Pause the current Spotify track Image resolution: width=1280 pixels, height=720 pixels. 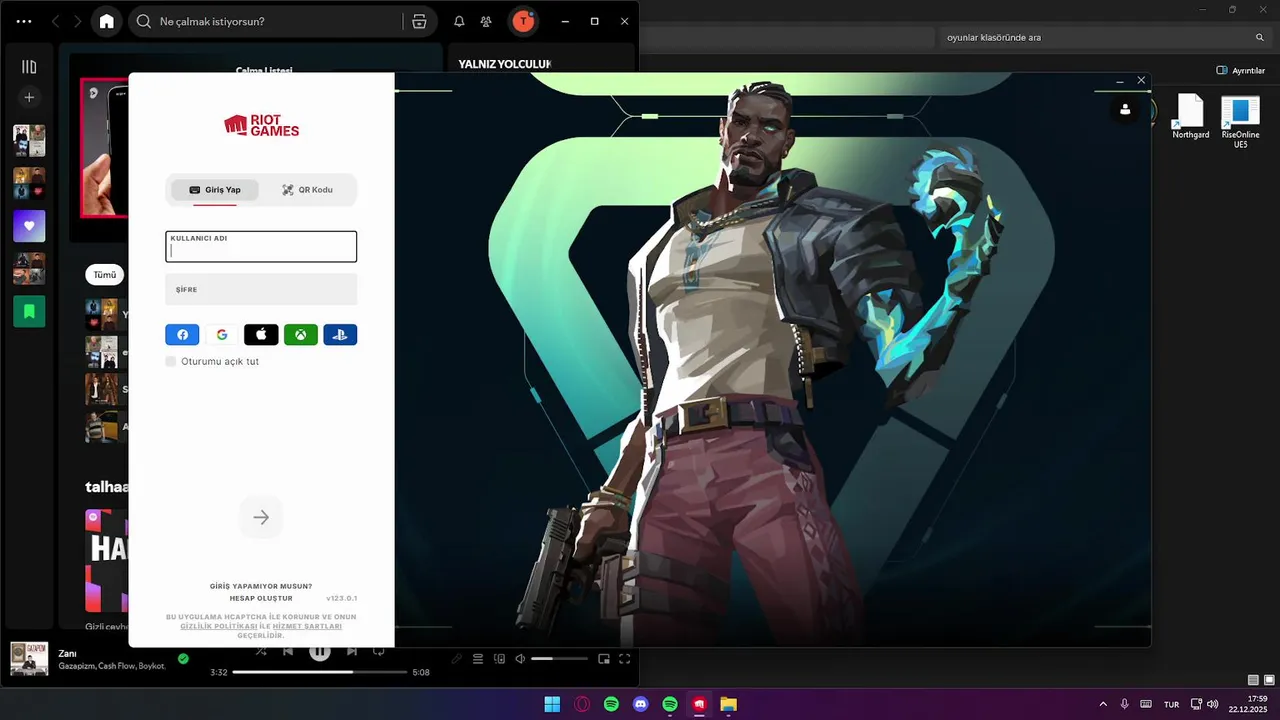click(319, 652)
